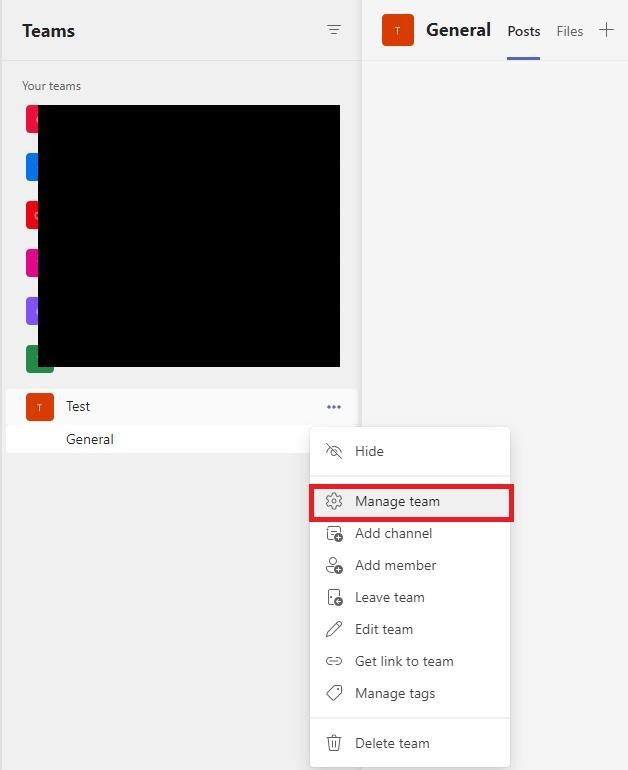Click the Get link chain icon

pyautogui.click(x=334, y=661)
